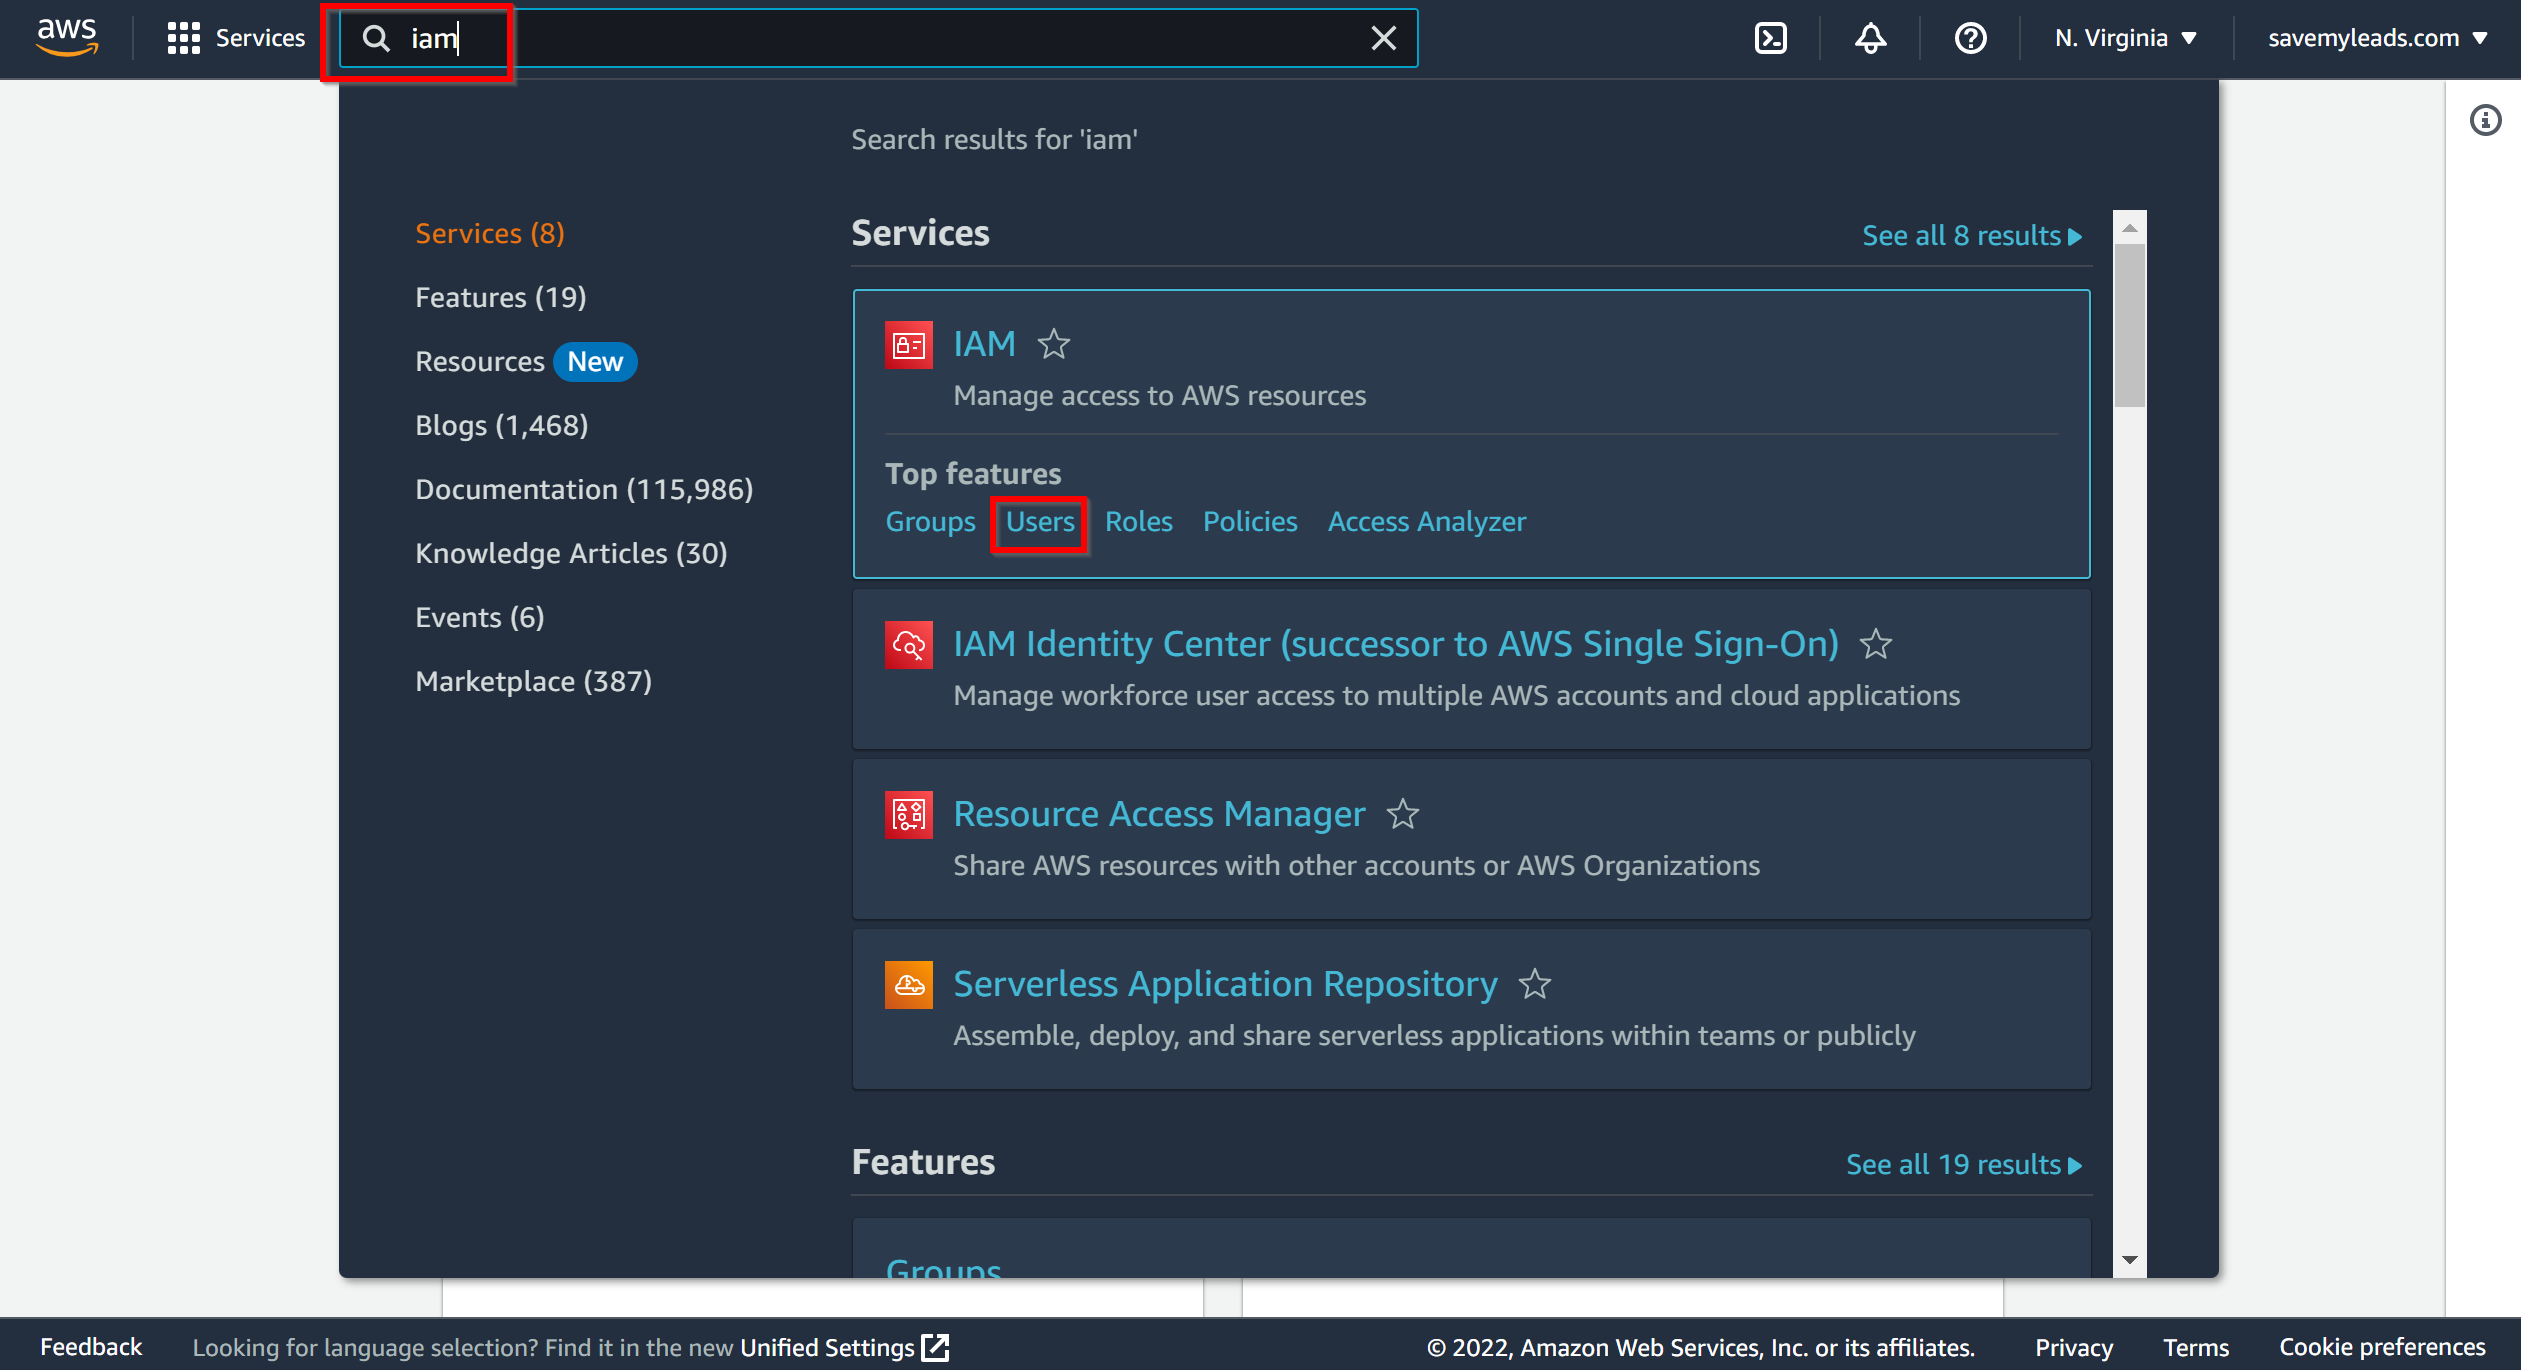The height and width of the screenshot is (1370, 2521).
Task: Select Features (19) category filter
Action: pyautogui.click(x=501, y=295)
